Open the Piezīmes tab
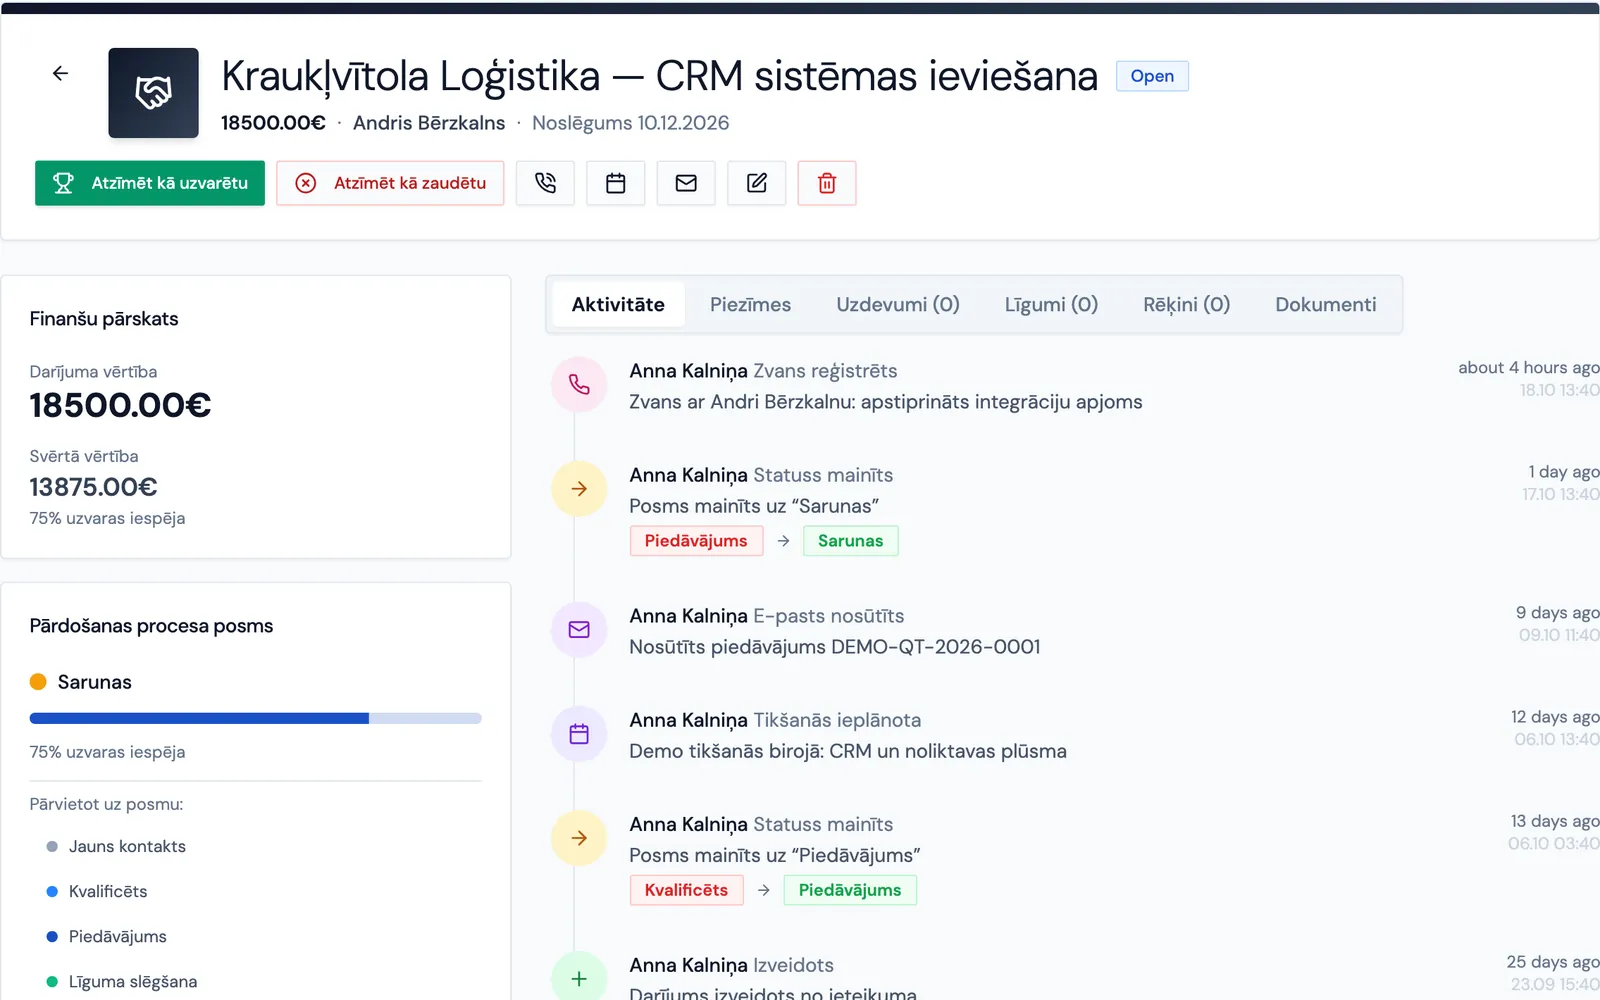This screenshot has height=1000, width=1600. pos(750,304)
